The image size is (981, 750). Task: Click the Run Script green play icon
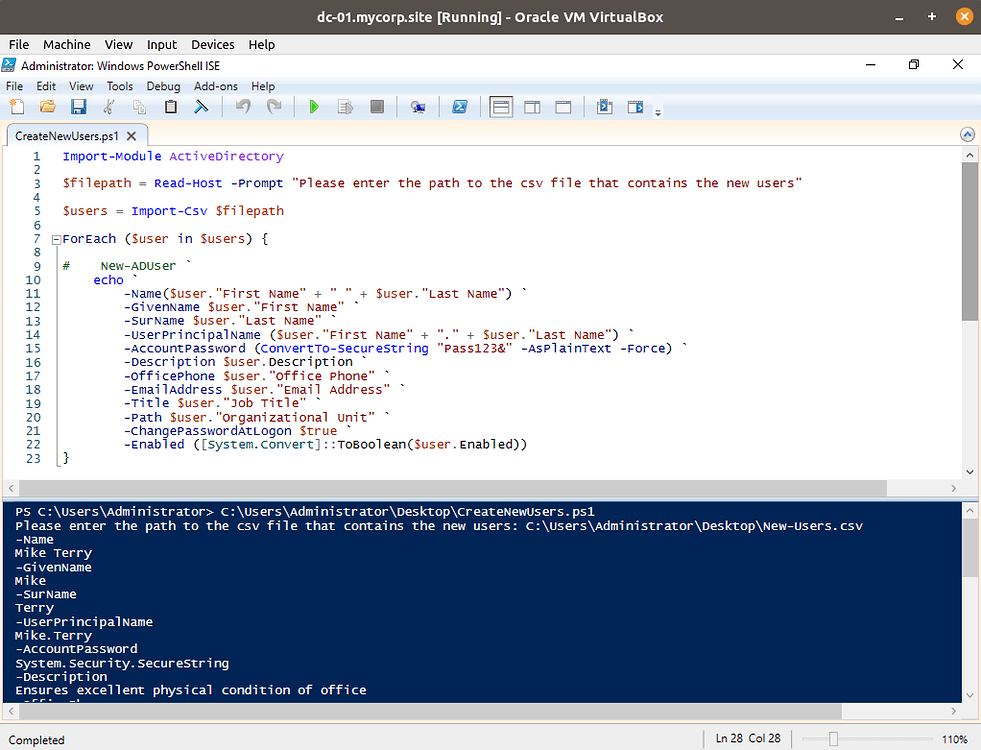pos(314,107)
